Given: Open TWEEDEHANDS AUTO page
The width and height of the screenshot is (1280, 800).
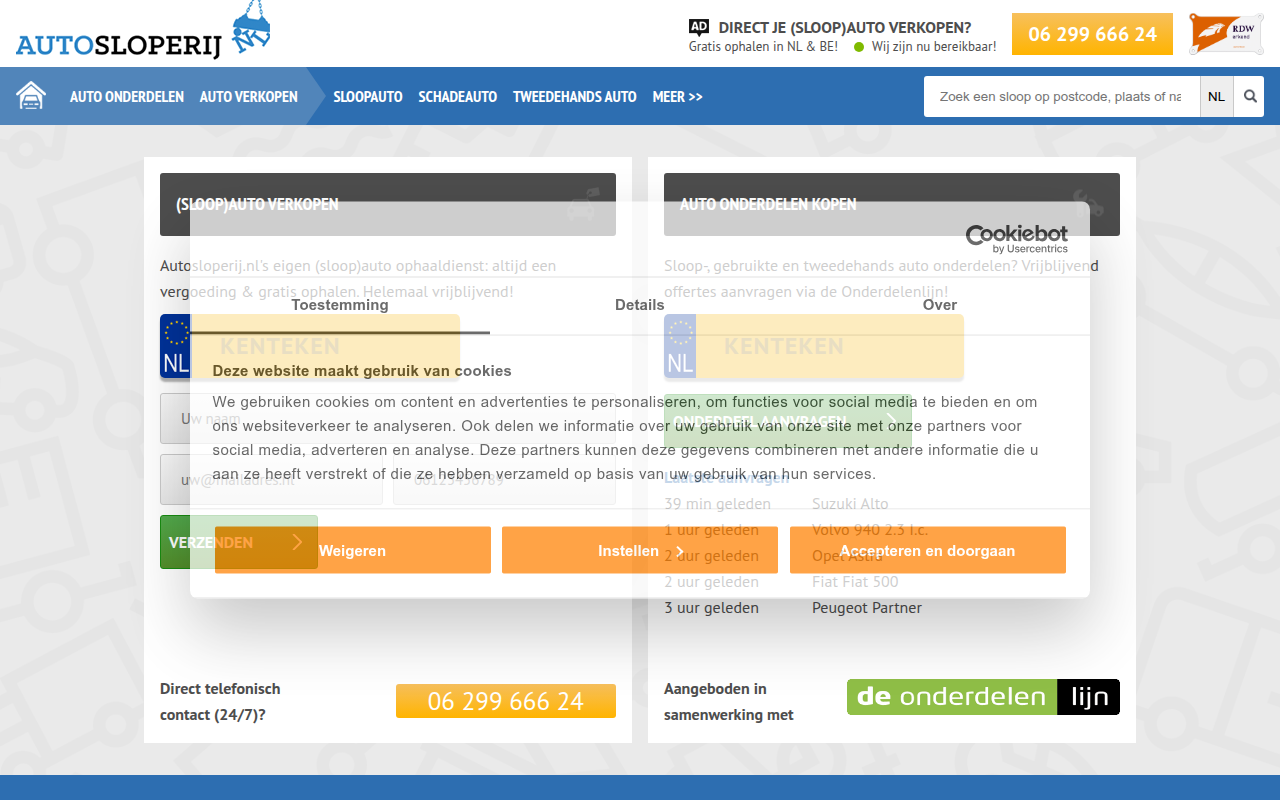Looking at the screenshot, I should click(575, 97).
